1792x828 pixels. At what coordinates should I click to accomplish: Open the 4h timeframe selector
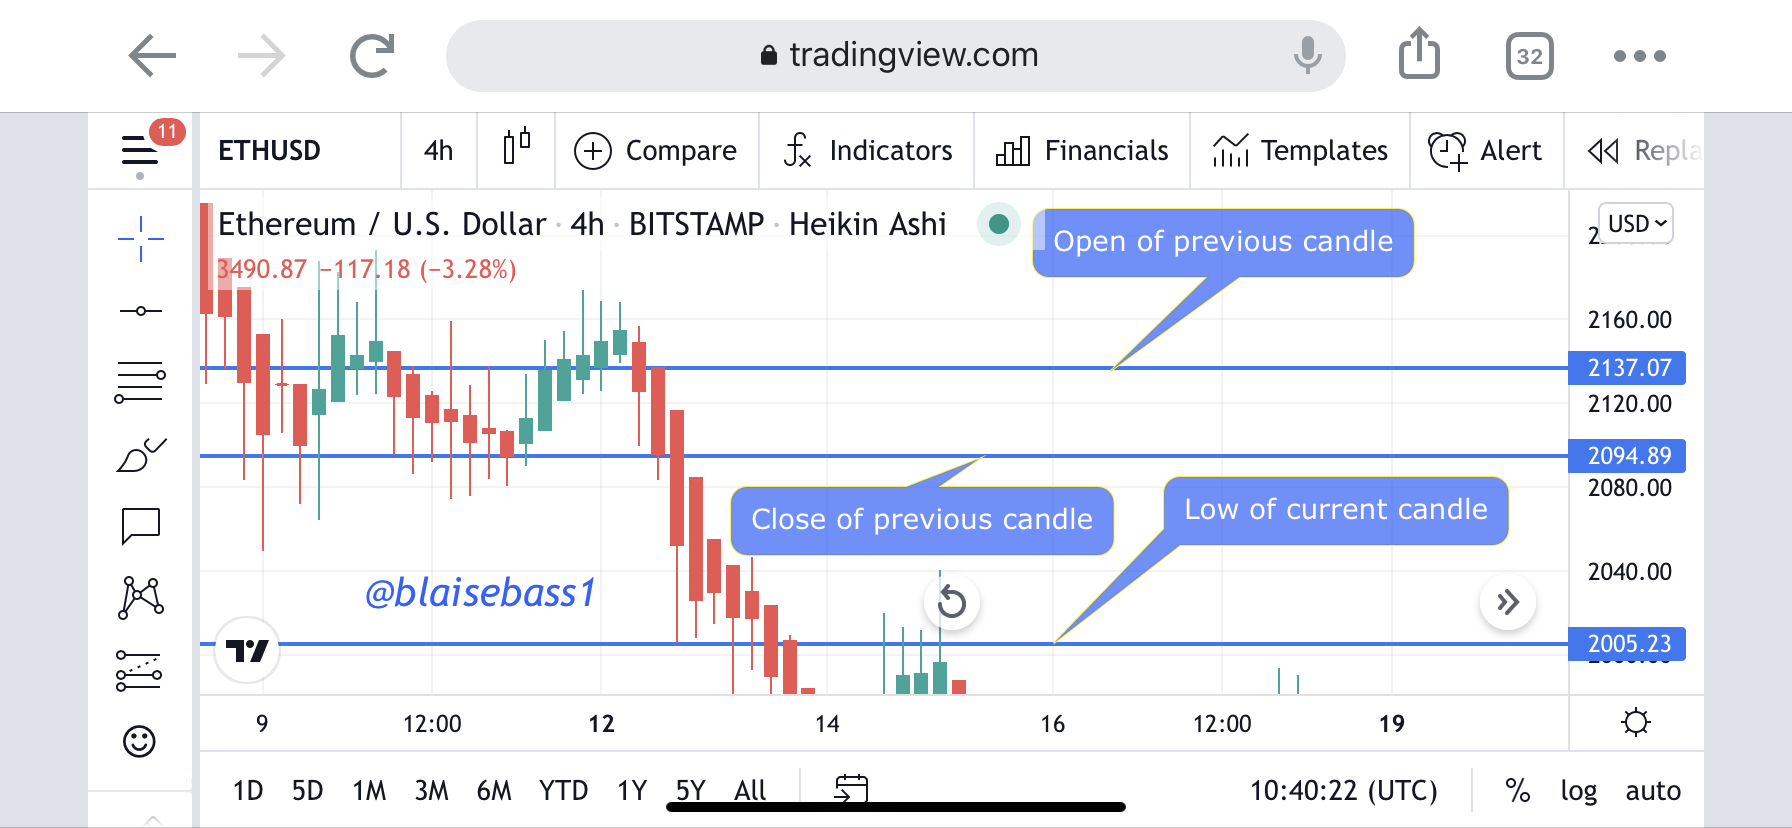coord(438,150)
